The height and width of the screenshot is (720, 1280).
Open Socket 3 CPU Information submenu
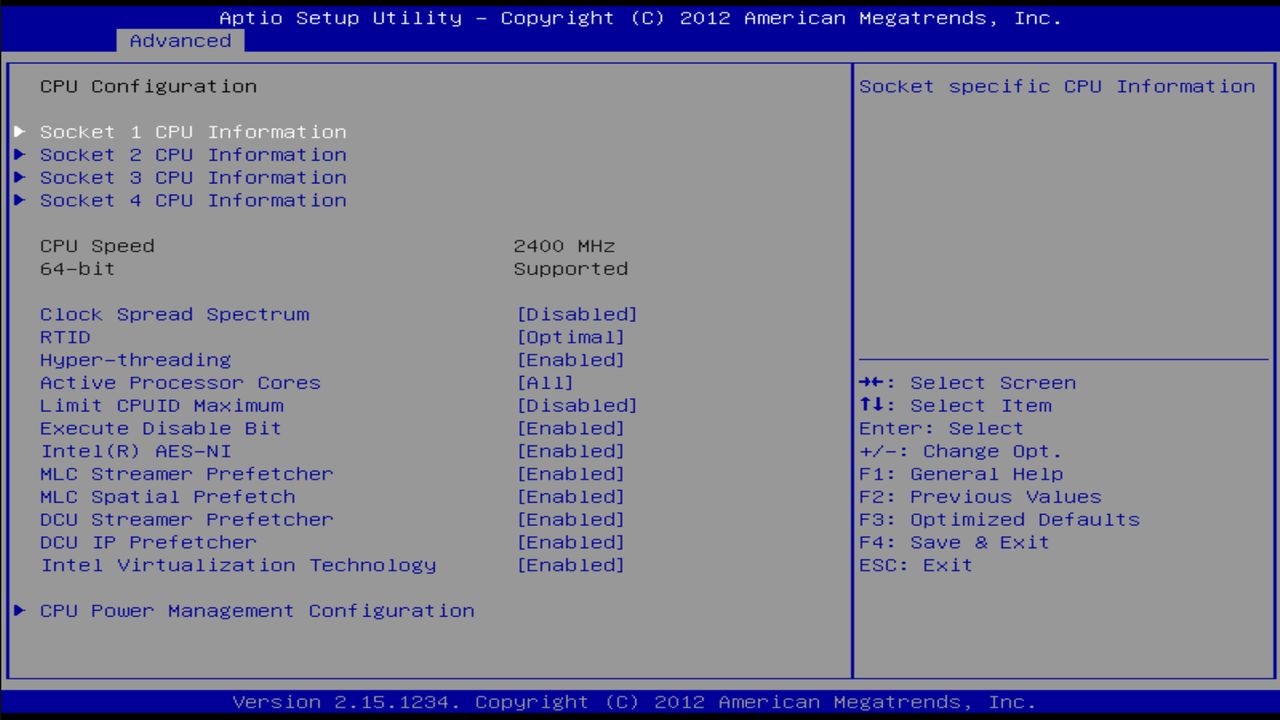point(193,178)
